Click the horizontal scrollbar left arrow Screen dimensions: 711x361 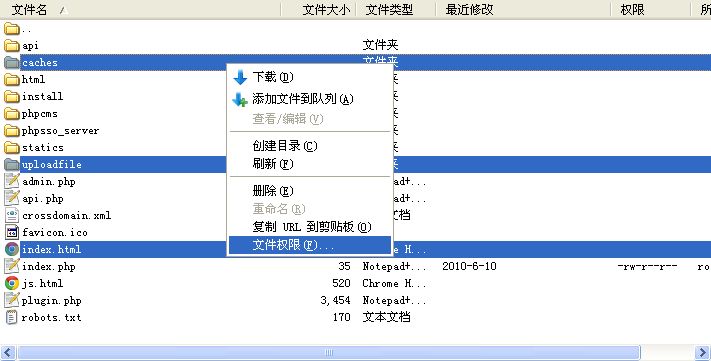(x=8, y=352)
